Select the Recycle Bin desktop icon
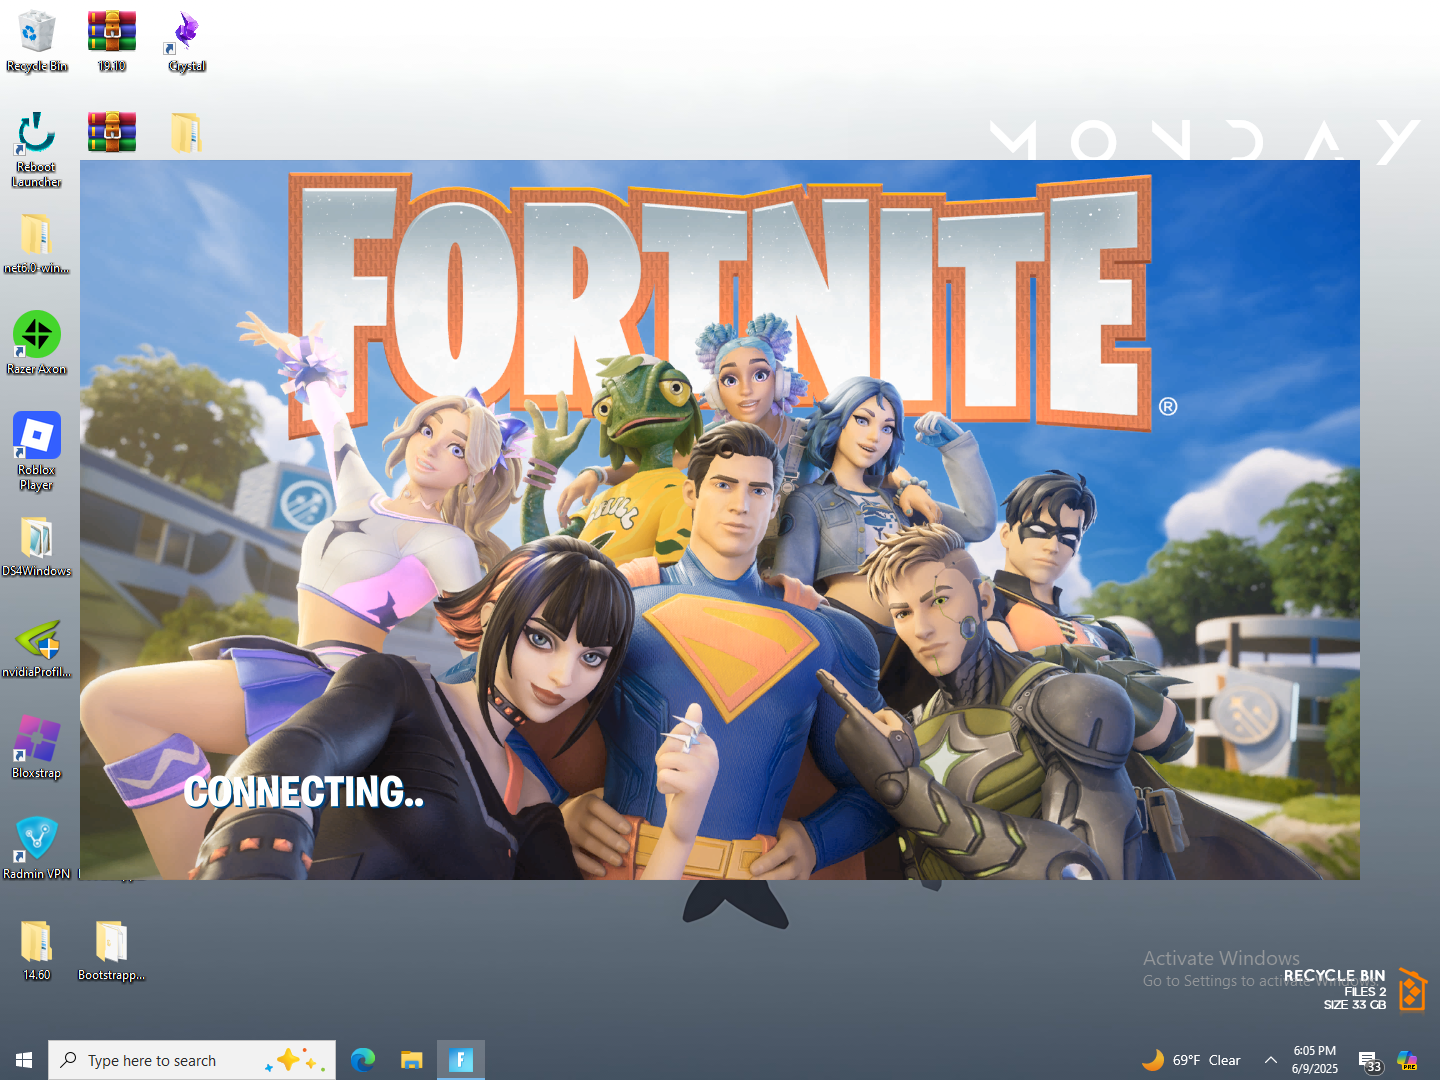Image resolution: width=1440 pixels, height=1080 pixels. pyautogui.click(x=37, y=41)
